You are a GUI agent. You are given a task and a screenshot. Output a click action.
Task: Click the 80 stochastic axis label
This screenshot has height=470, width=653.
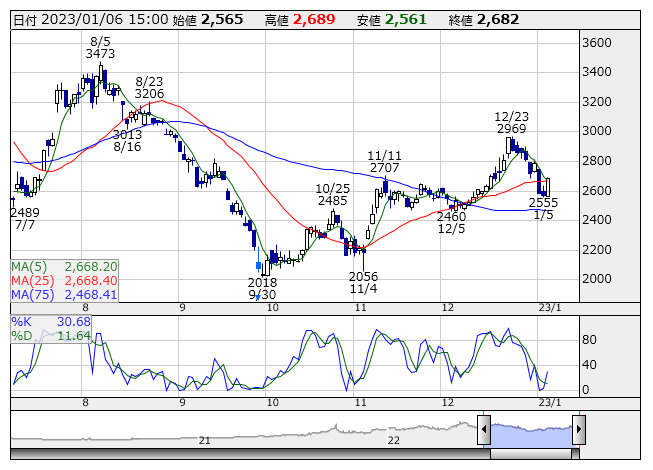(589, 340)
